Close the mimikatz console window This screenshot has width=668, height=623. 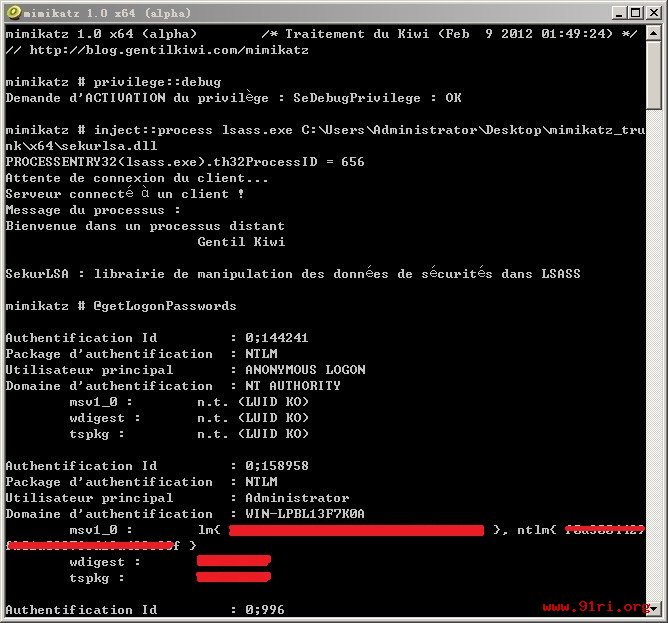point(654,13)
